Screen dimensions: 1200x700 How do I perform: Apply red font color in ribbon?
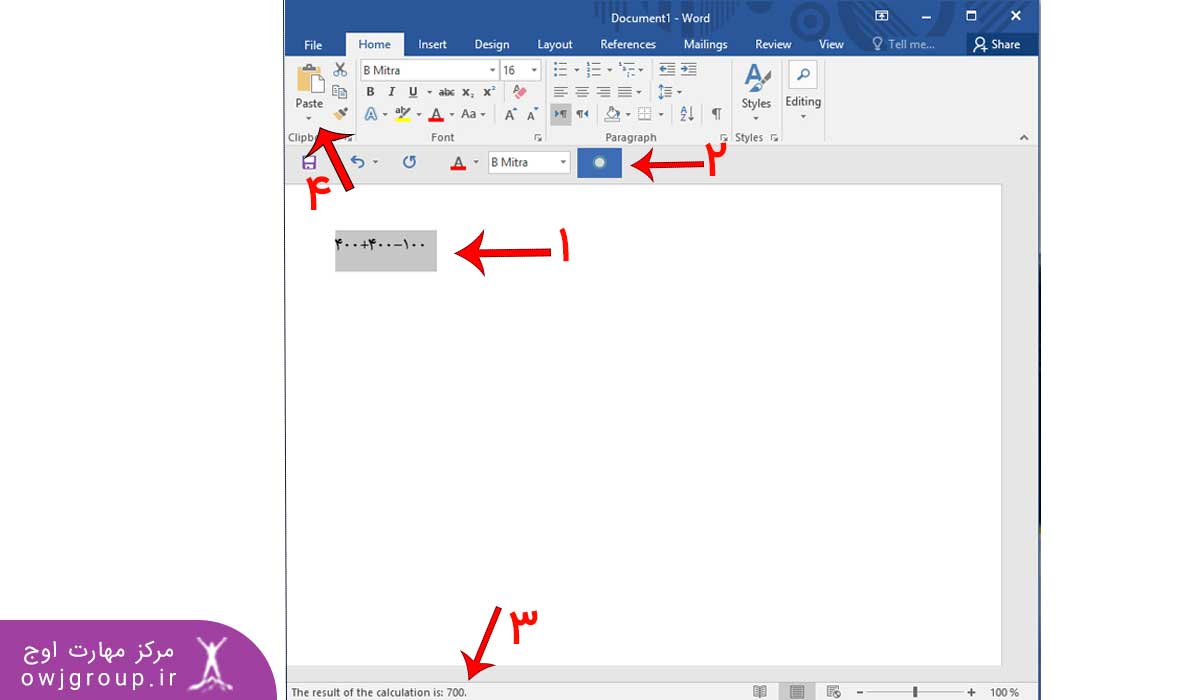click(x=436, y=115)
